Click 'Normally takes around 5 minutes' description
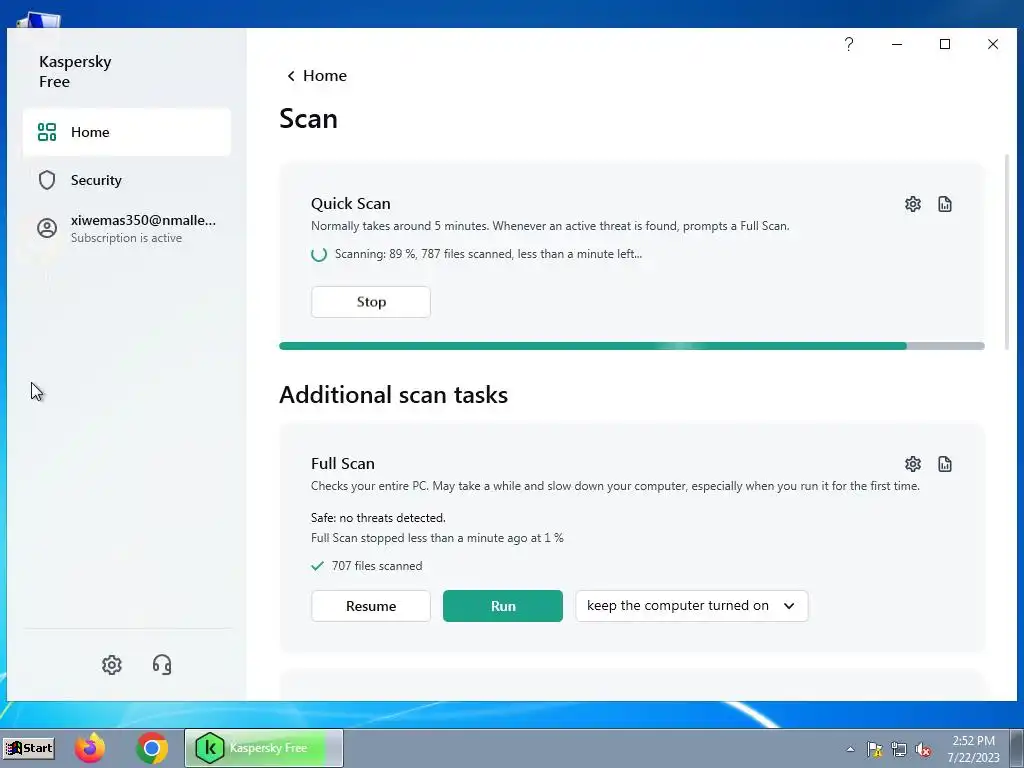Image resolution: width=1024 pixels, height=768 pixels. (x=550, y=226)
